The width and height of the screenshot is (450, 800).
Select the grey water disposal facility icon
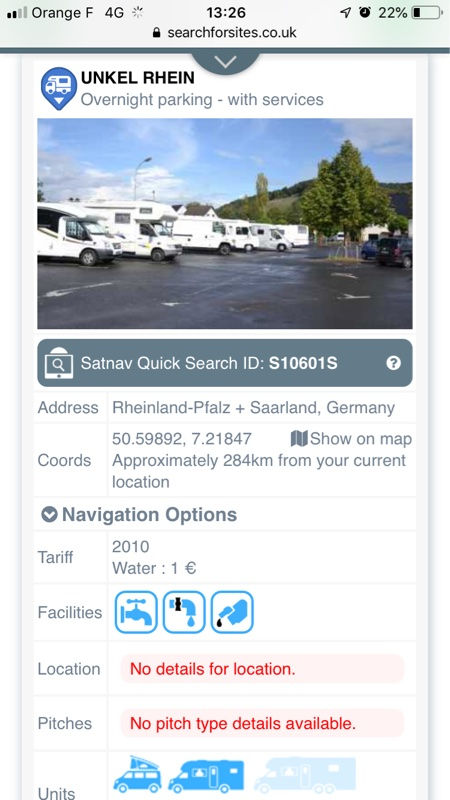184,612
